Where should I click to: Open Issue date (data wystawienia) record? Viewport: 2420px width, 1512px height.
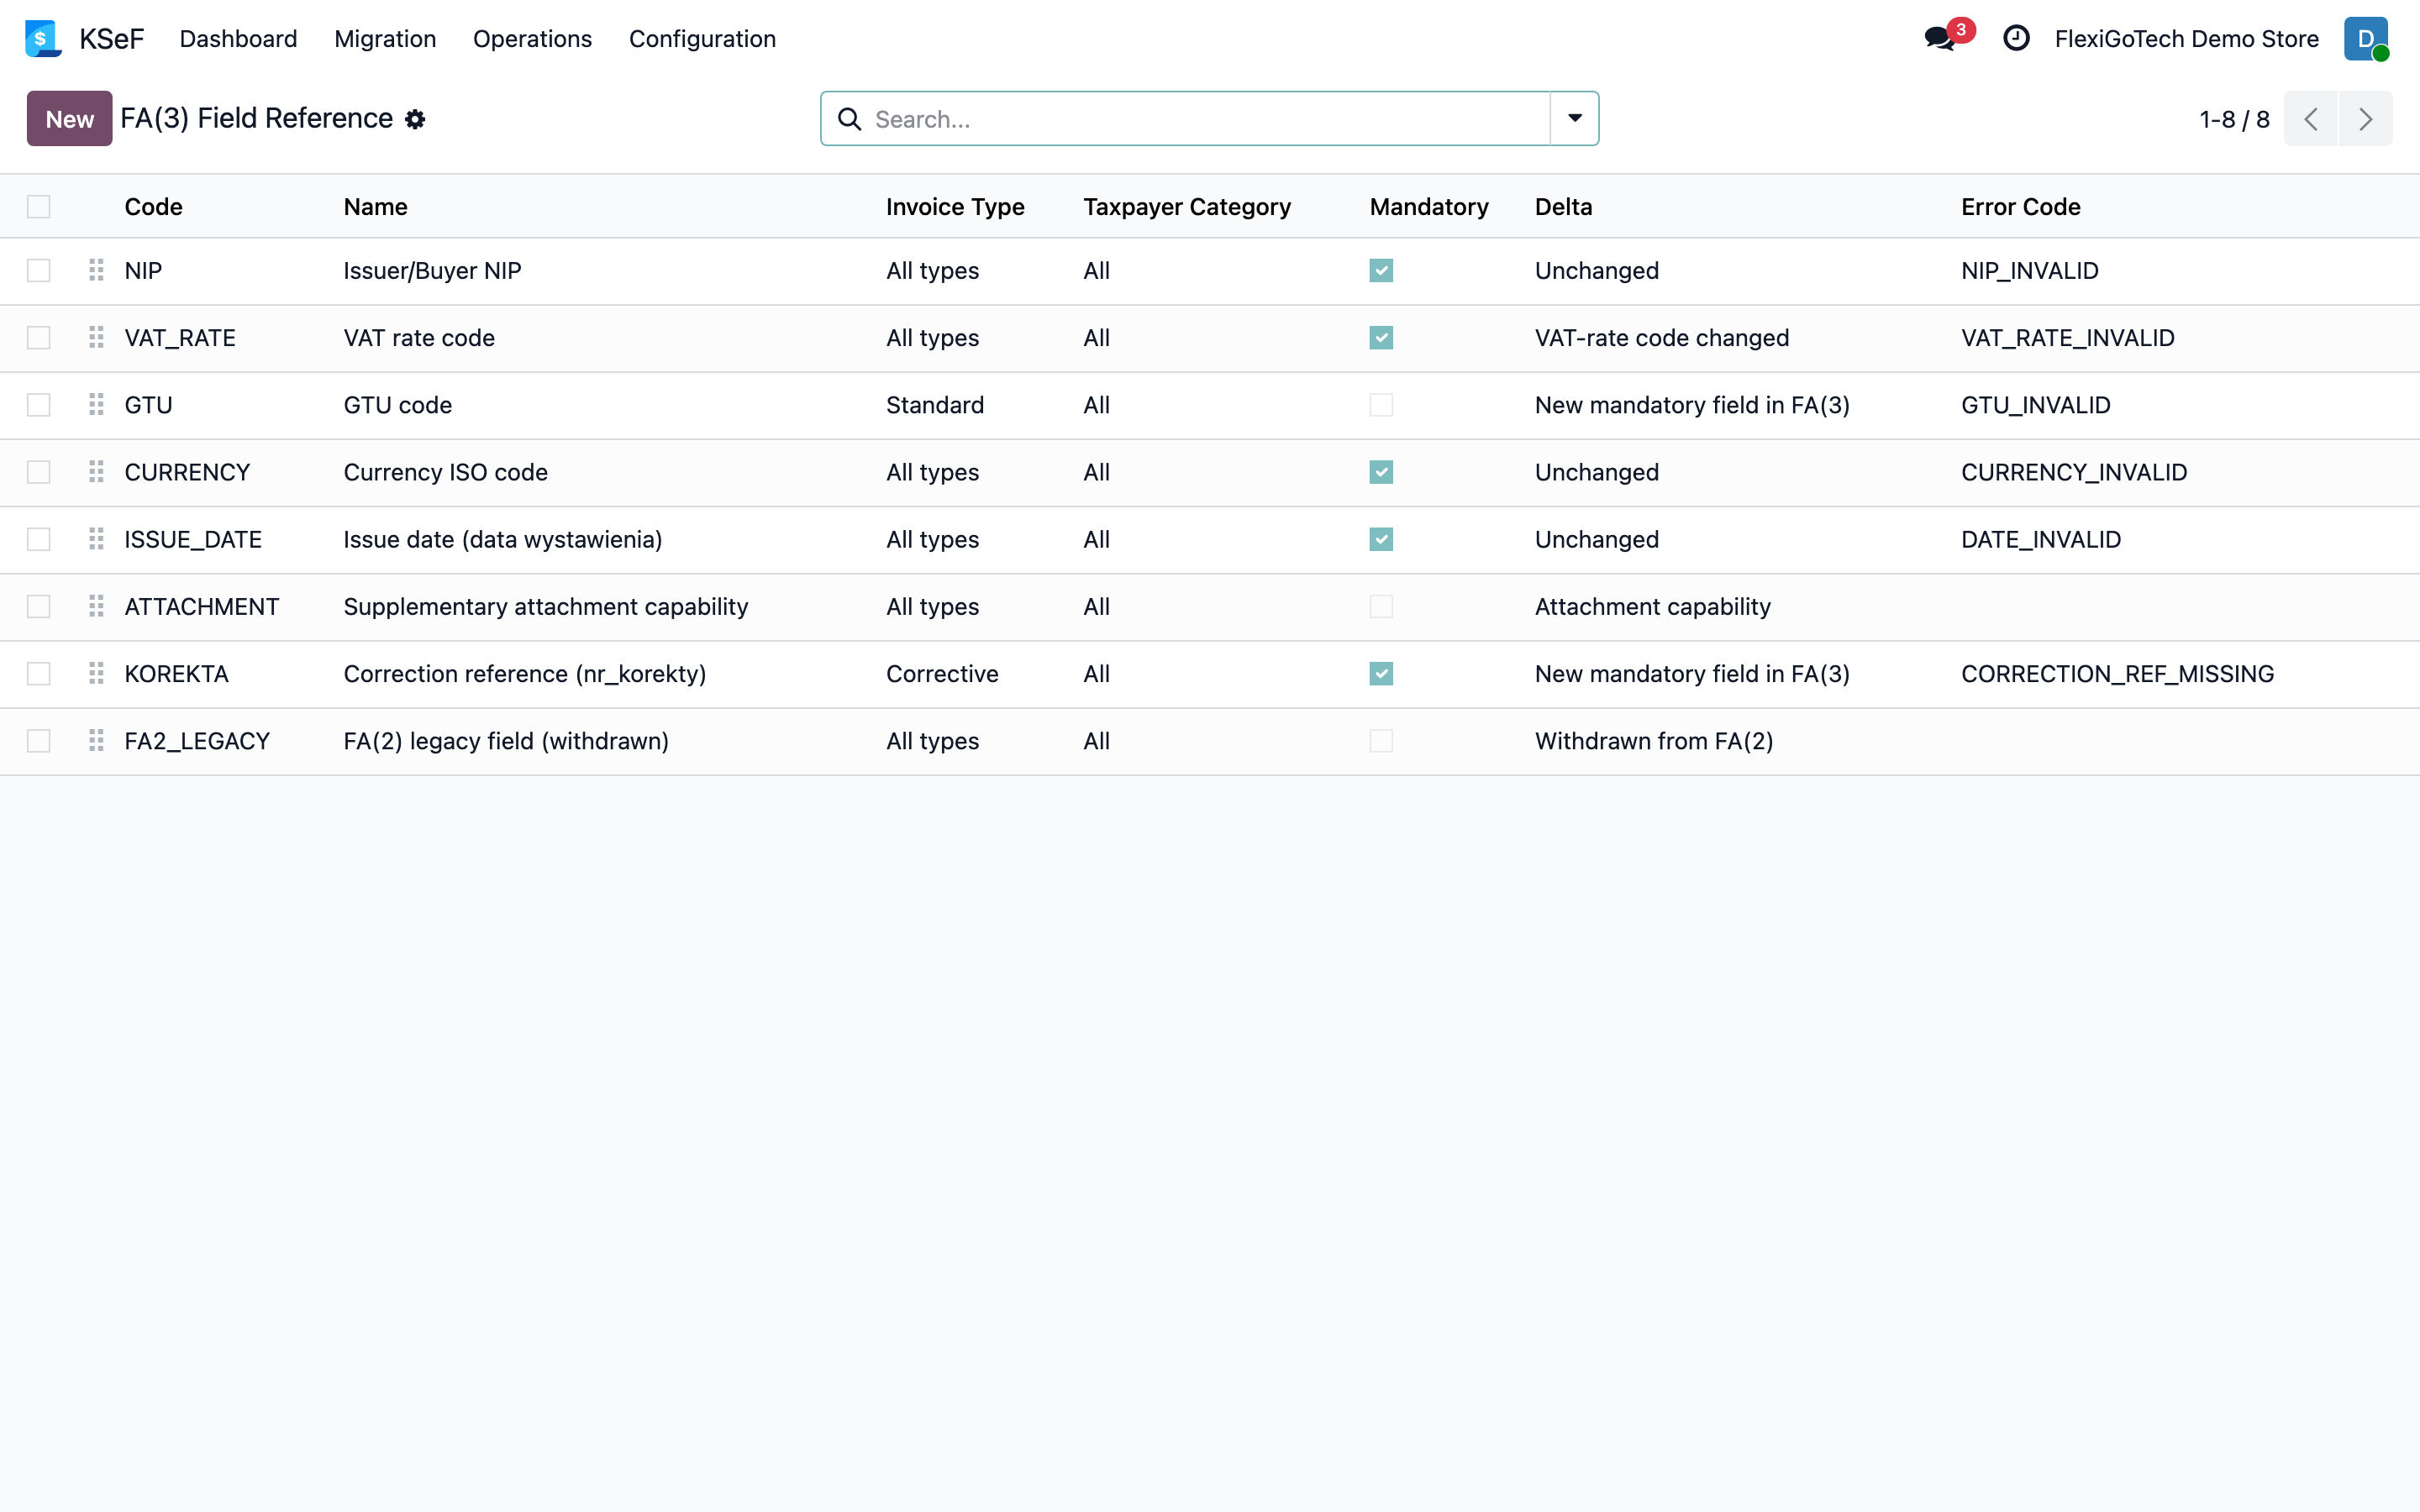(503, 539)
